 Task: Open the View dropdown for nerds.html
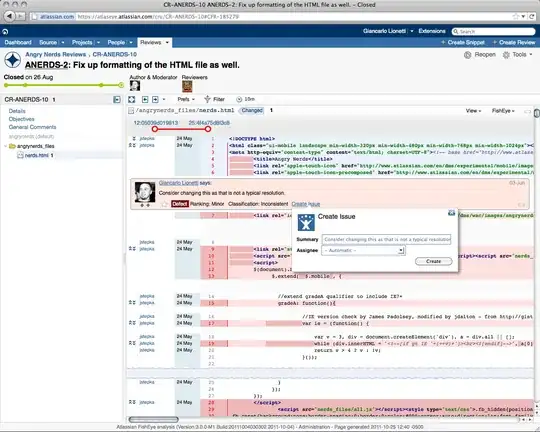(x=473, y=111)
